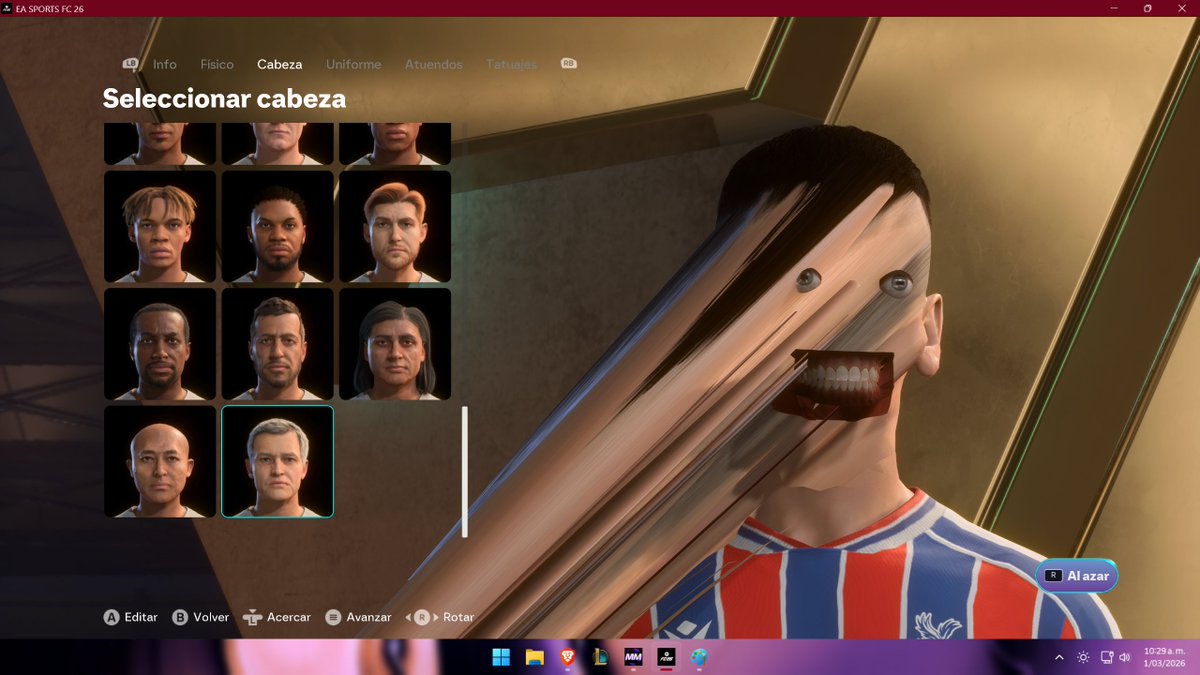
Task: Show hidden system tray icons
Action: point(1059,657)
